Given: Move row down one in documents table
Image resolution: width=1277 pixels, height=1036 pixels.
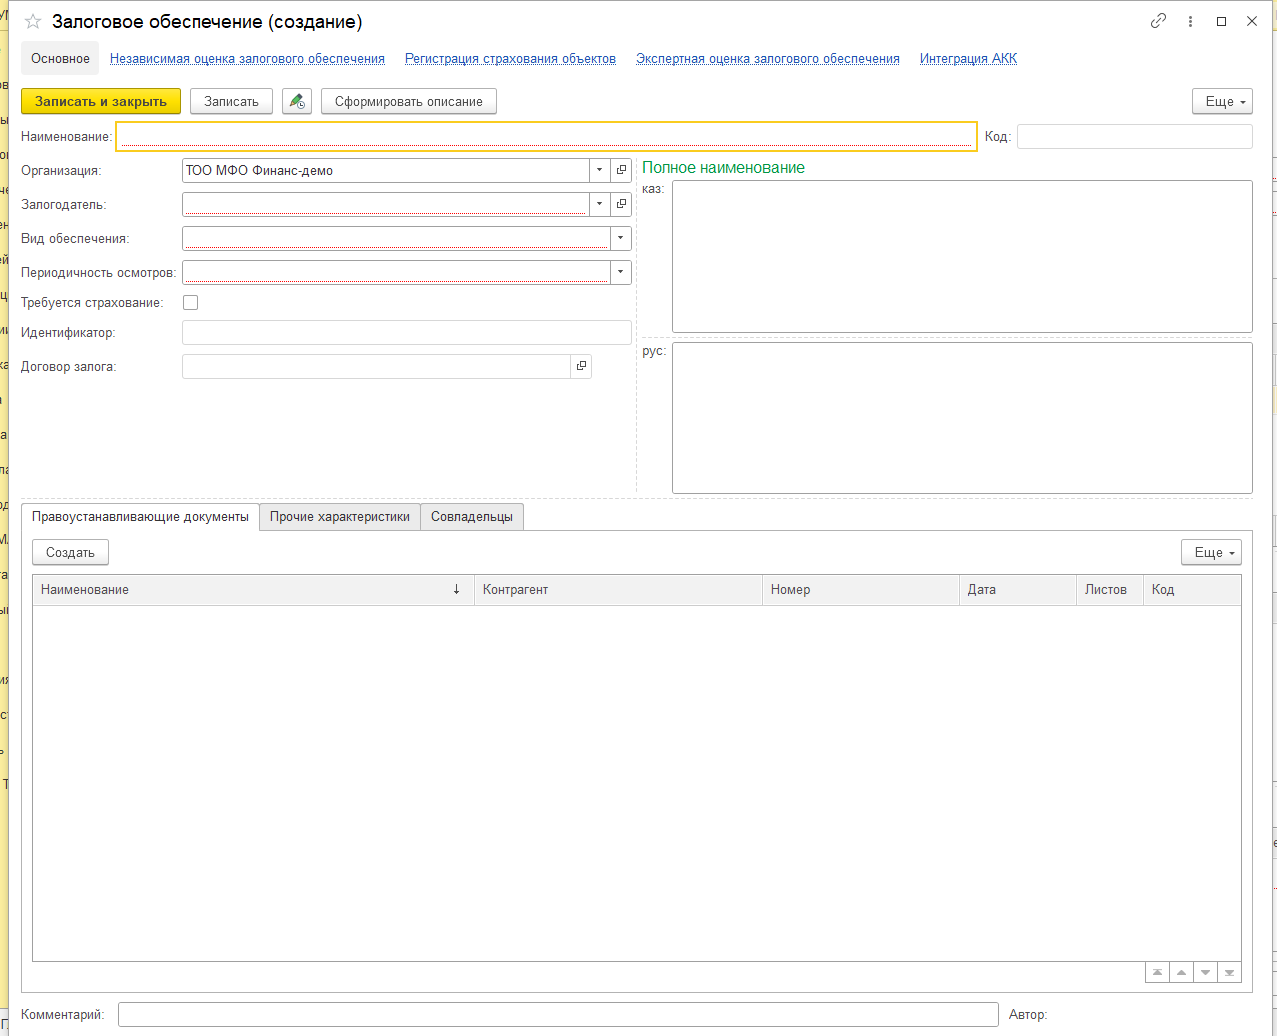Looking at the screenshot, I should pos(1205,972).
